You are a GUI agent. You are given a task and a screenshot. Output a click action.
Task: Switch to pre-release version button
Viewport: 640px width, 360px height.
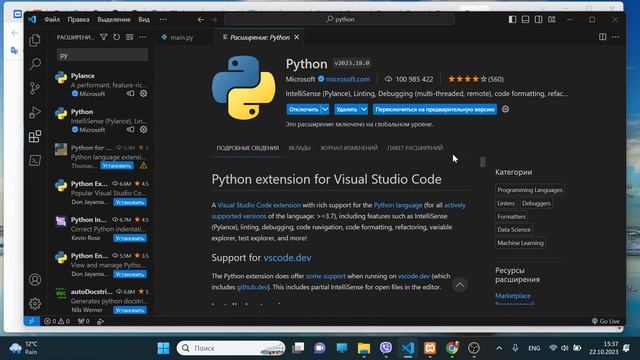pos(435,109)
